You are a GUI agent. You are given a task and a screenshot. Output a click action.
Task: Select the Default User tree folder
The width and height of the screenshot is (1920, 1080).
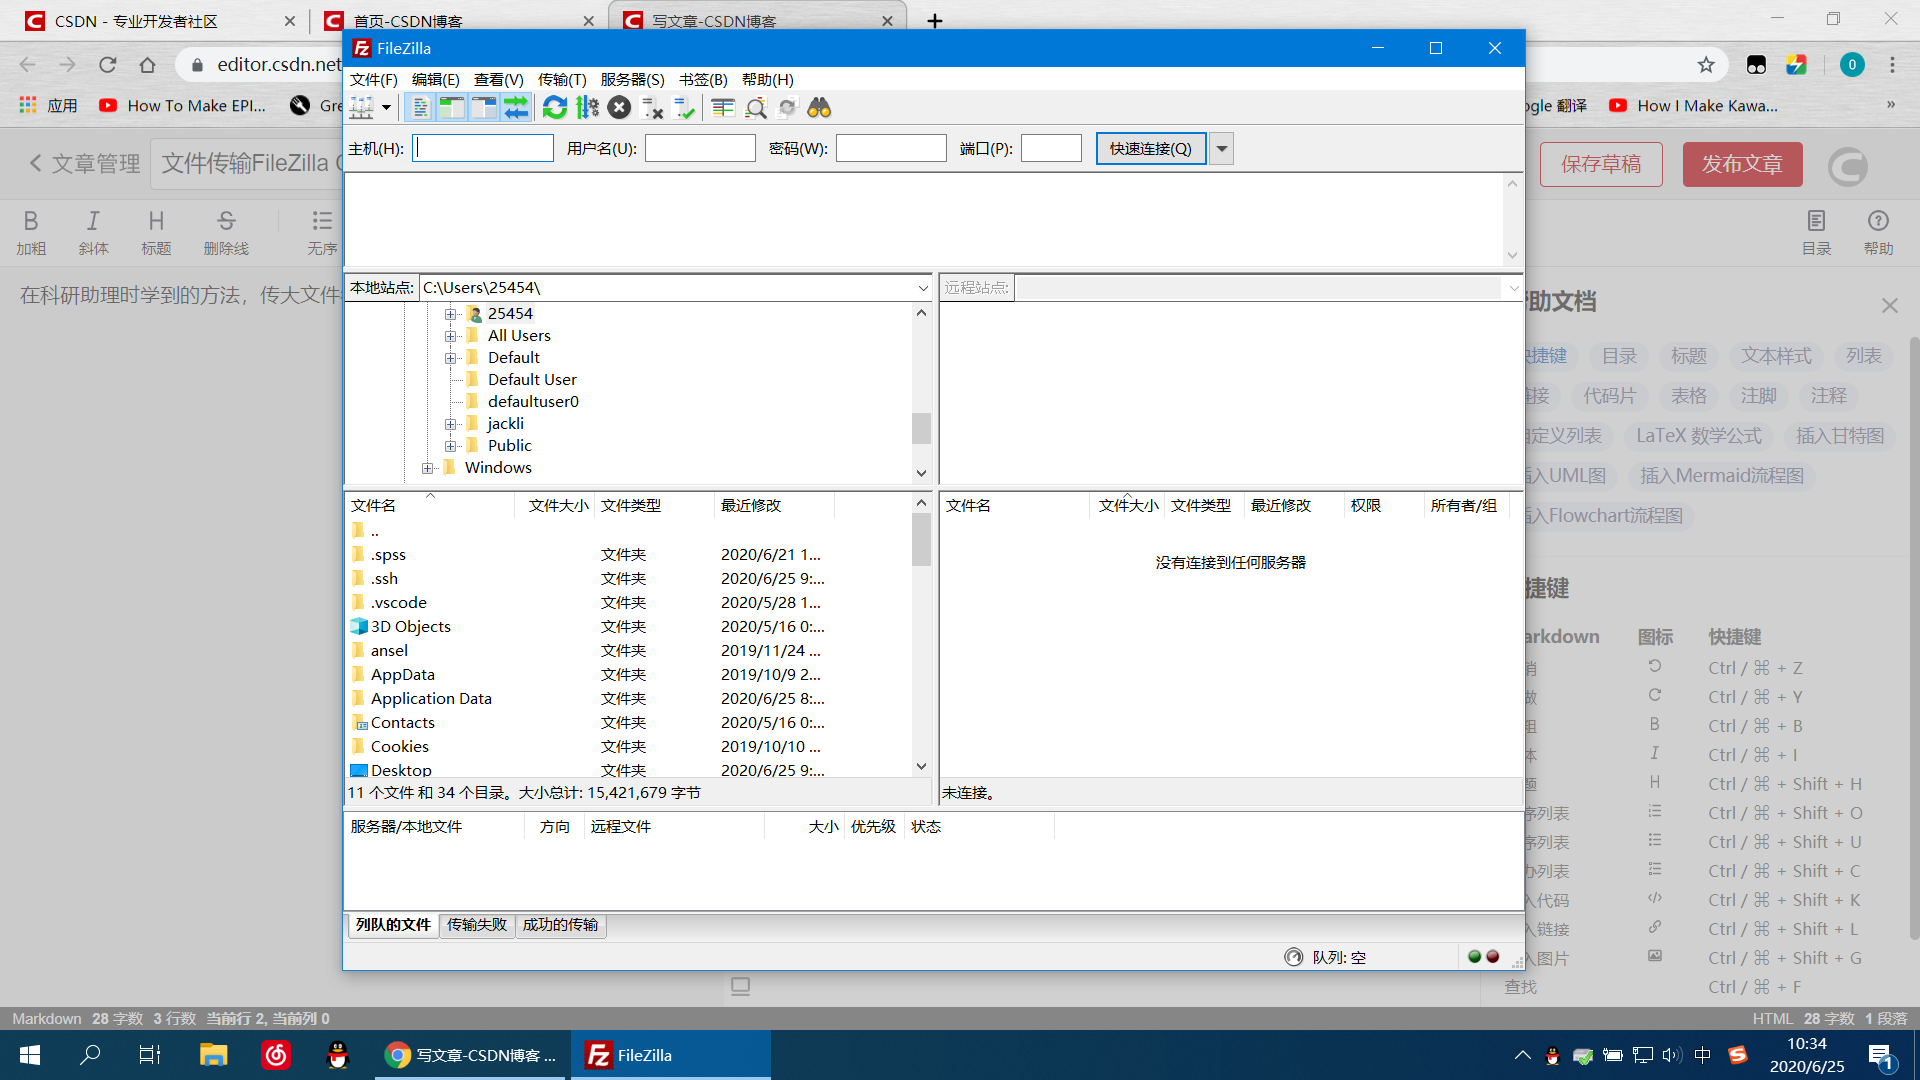click(x=532, y=380)
